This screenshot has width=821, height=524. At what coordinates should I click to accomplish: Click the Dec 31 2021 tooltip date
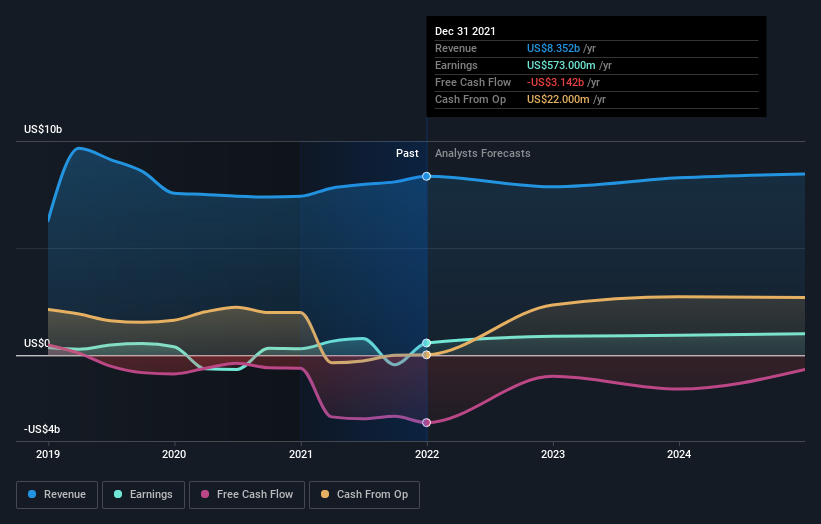[465, 31]
